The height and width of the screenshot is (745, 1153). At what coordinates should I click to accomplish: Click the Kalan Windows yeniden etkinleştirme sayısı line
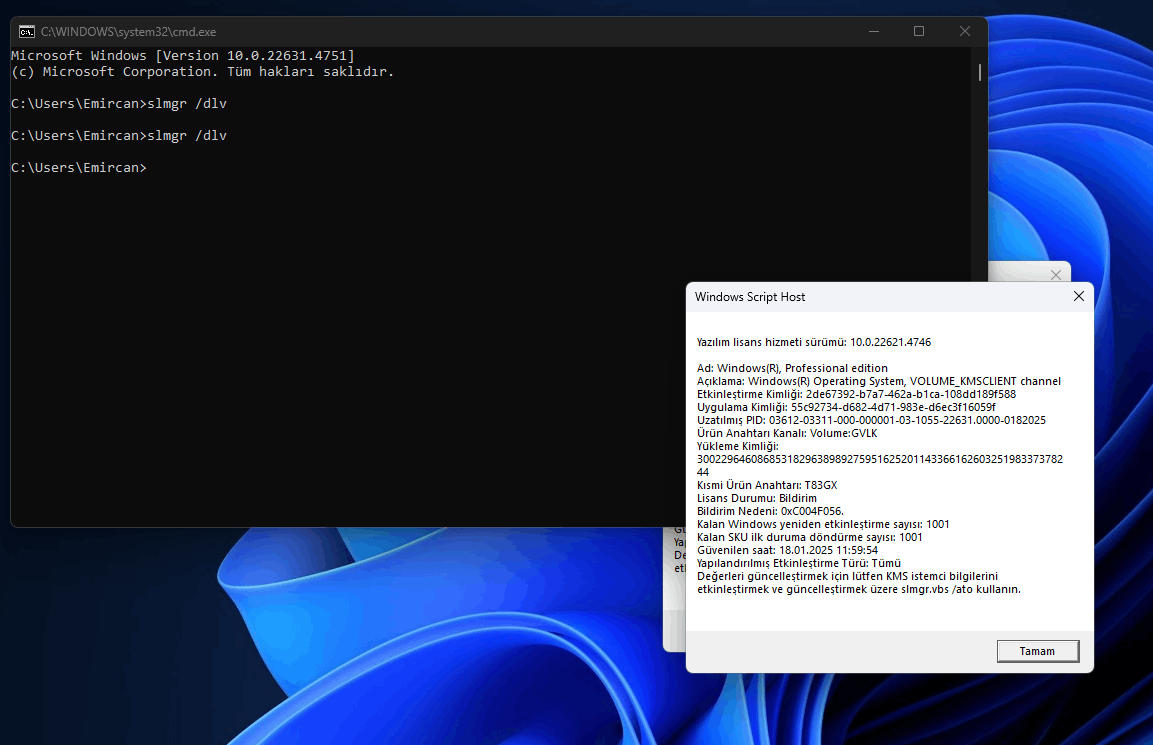(823, 524)
